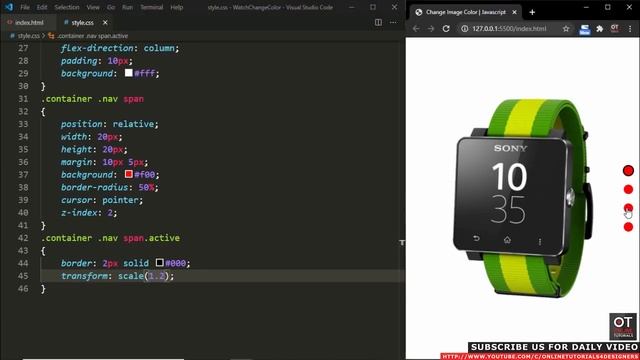Click the cursor: pointer line

coord(102,200)
